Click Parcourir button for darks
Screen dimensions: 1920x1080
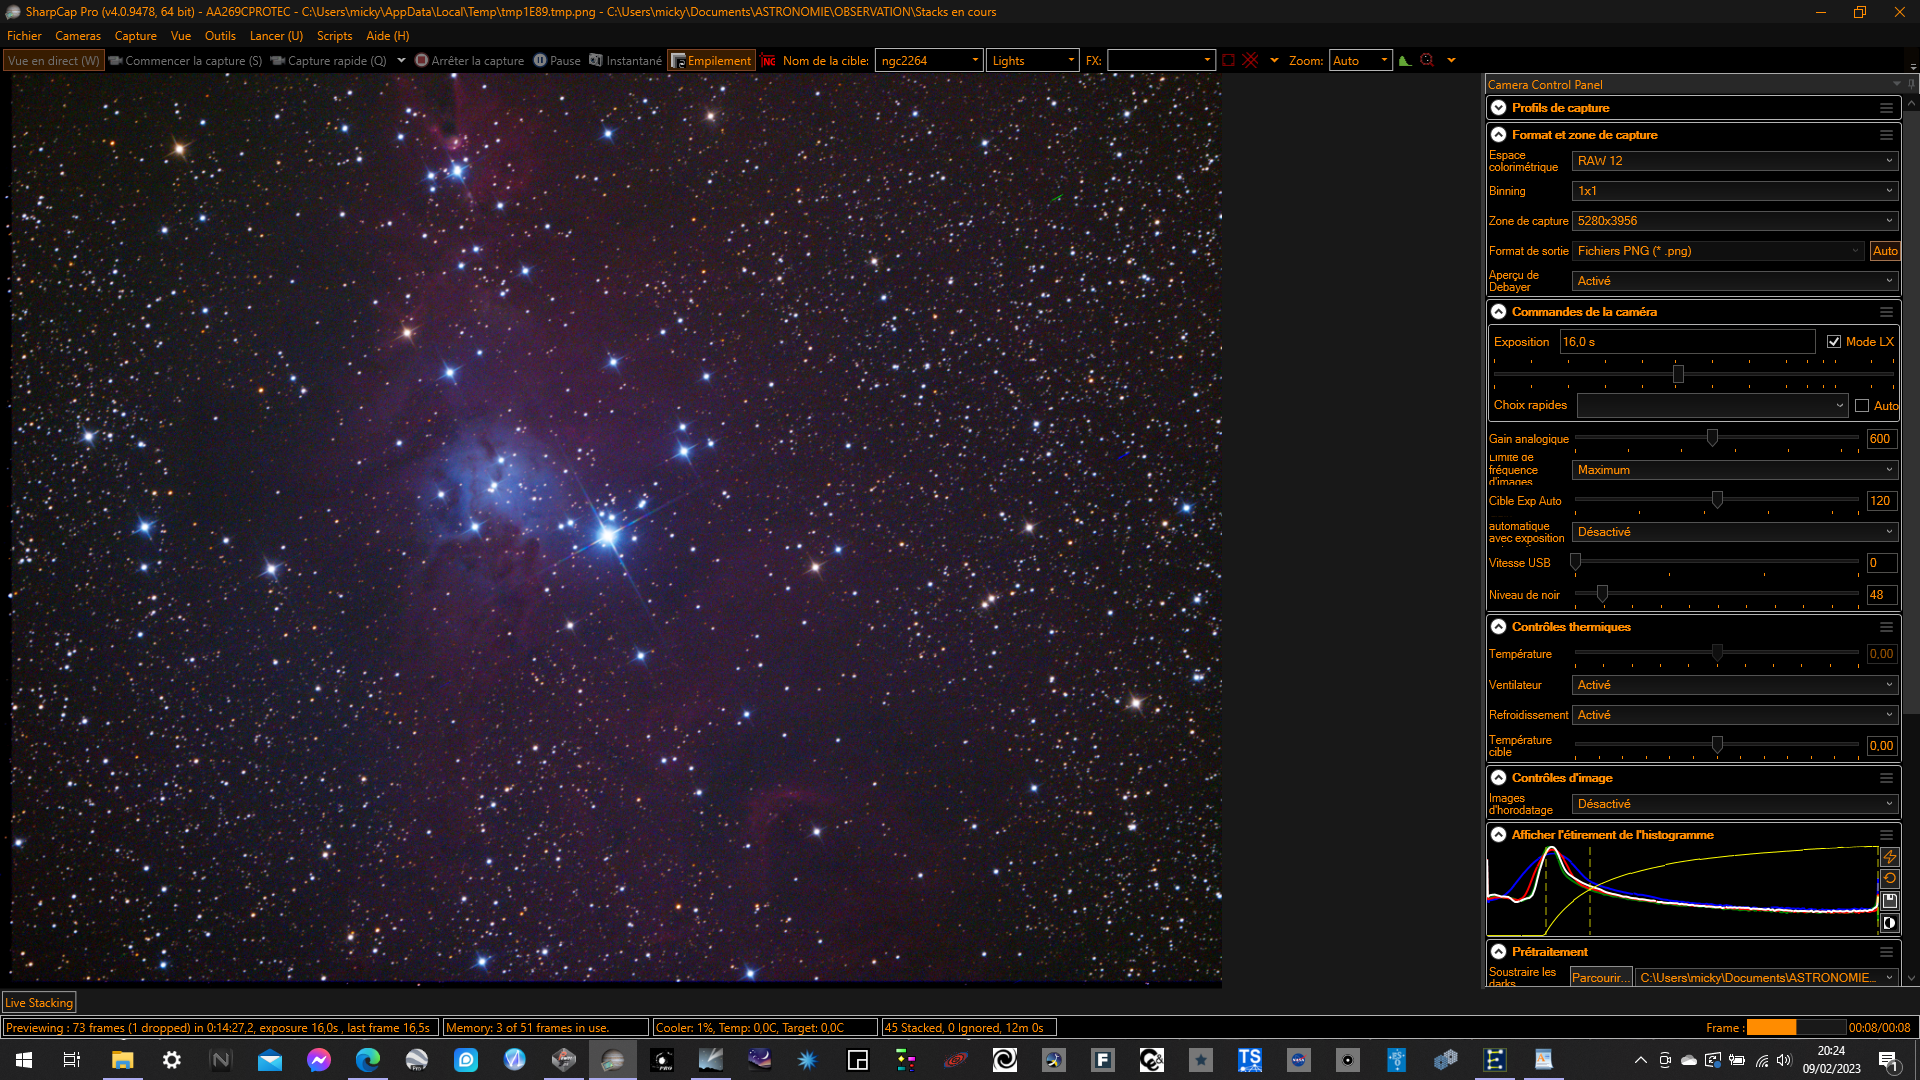[1600, 978]
